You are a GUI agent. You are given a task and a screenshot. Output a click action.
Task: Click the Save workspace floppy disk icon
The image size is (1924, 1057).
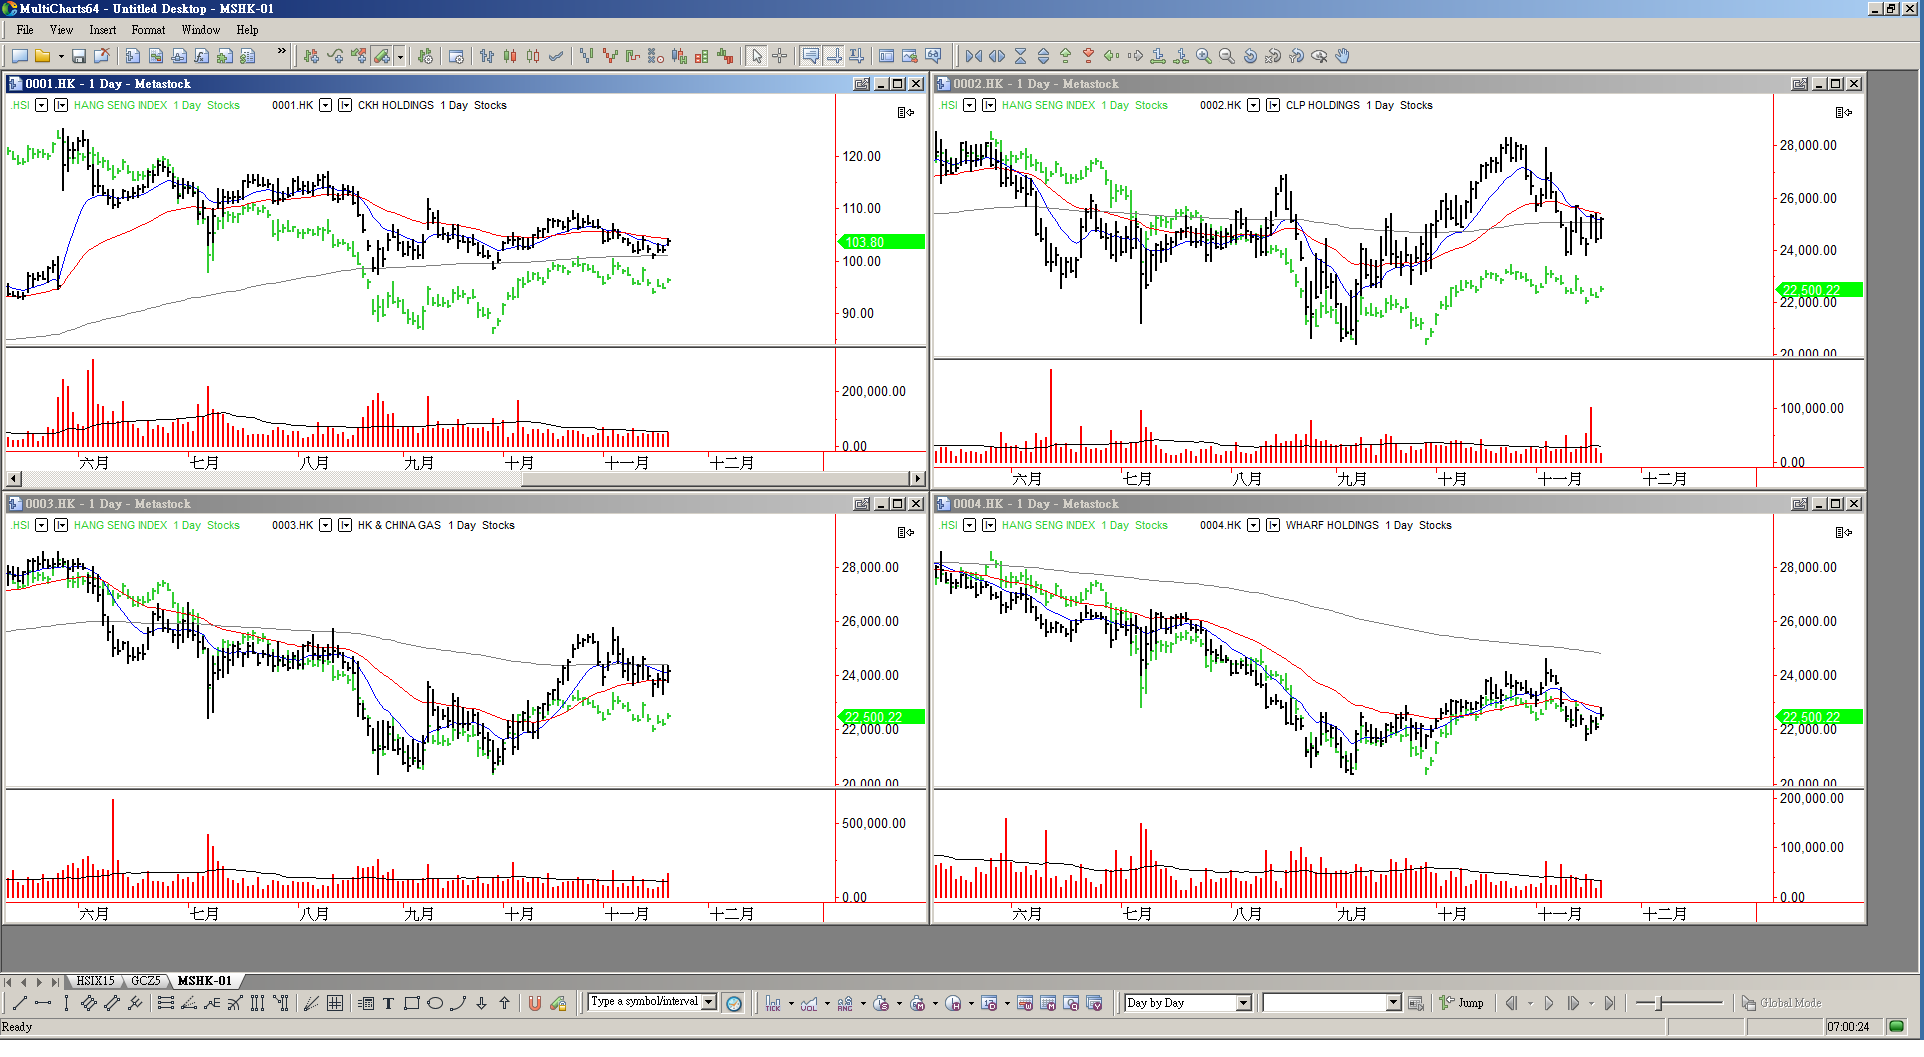[79, 56]
